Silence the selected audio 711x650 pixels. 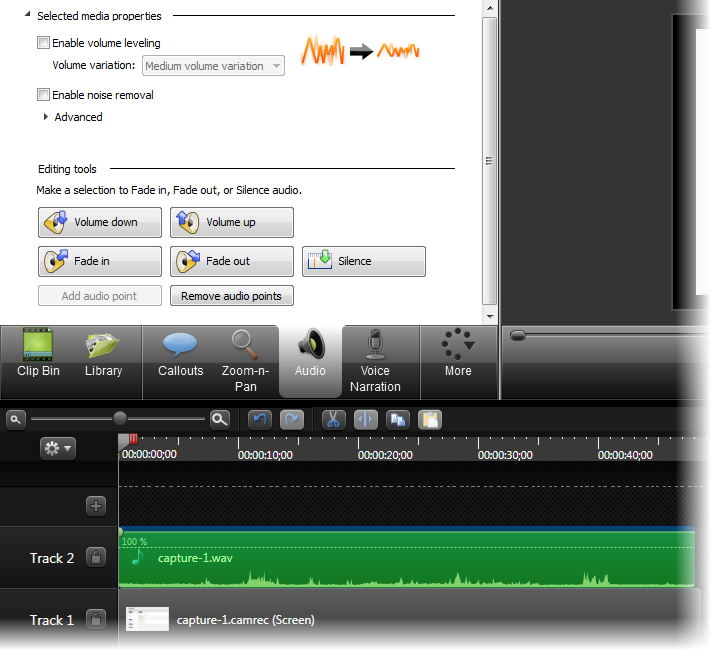(364, 261)
